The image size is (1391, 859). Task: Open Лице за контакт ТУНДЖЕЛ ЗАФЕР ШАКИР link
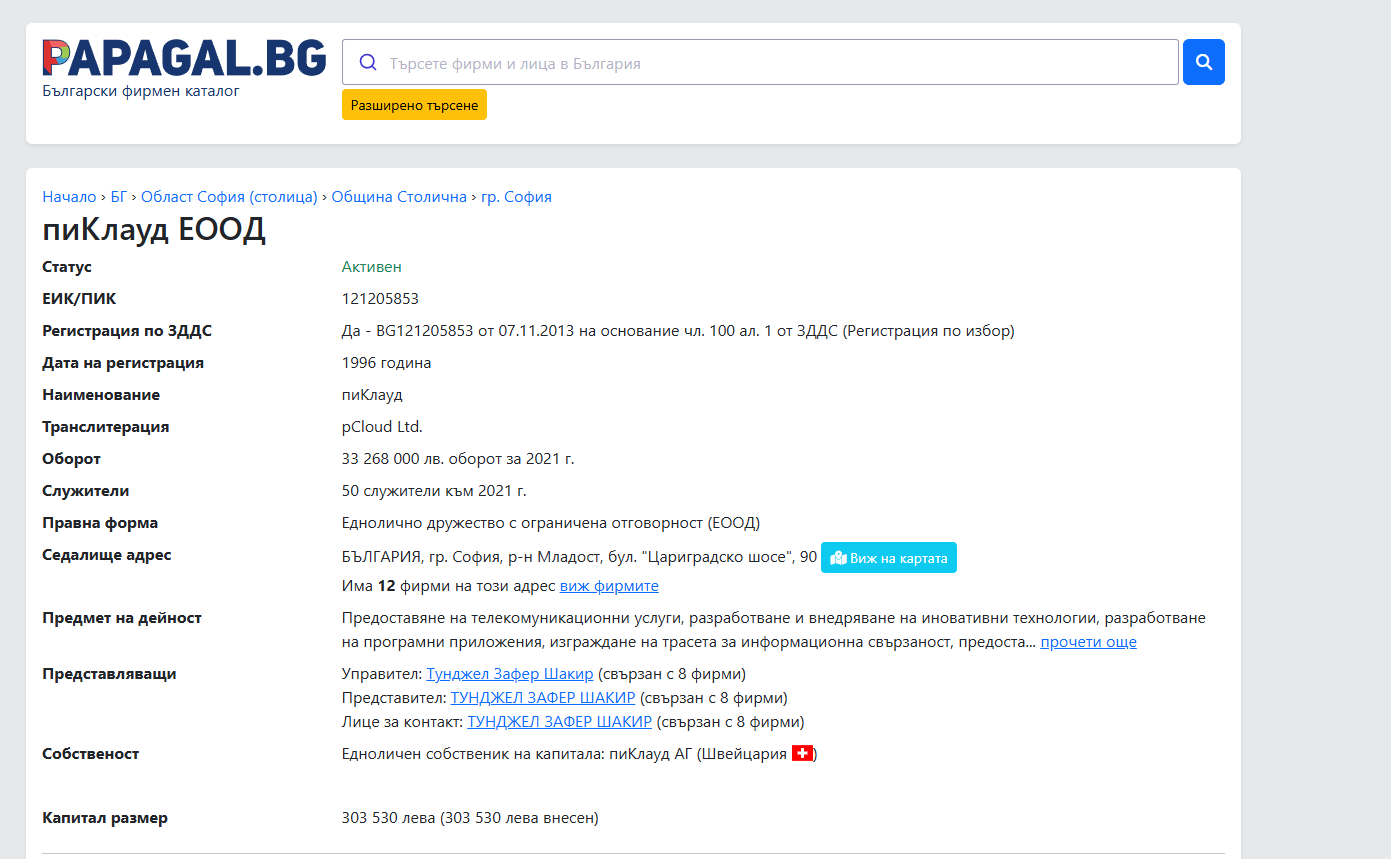coord(560,722)
